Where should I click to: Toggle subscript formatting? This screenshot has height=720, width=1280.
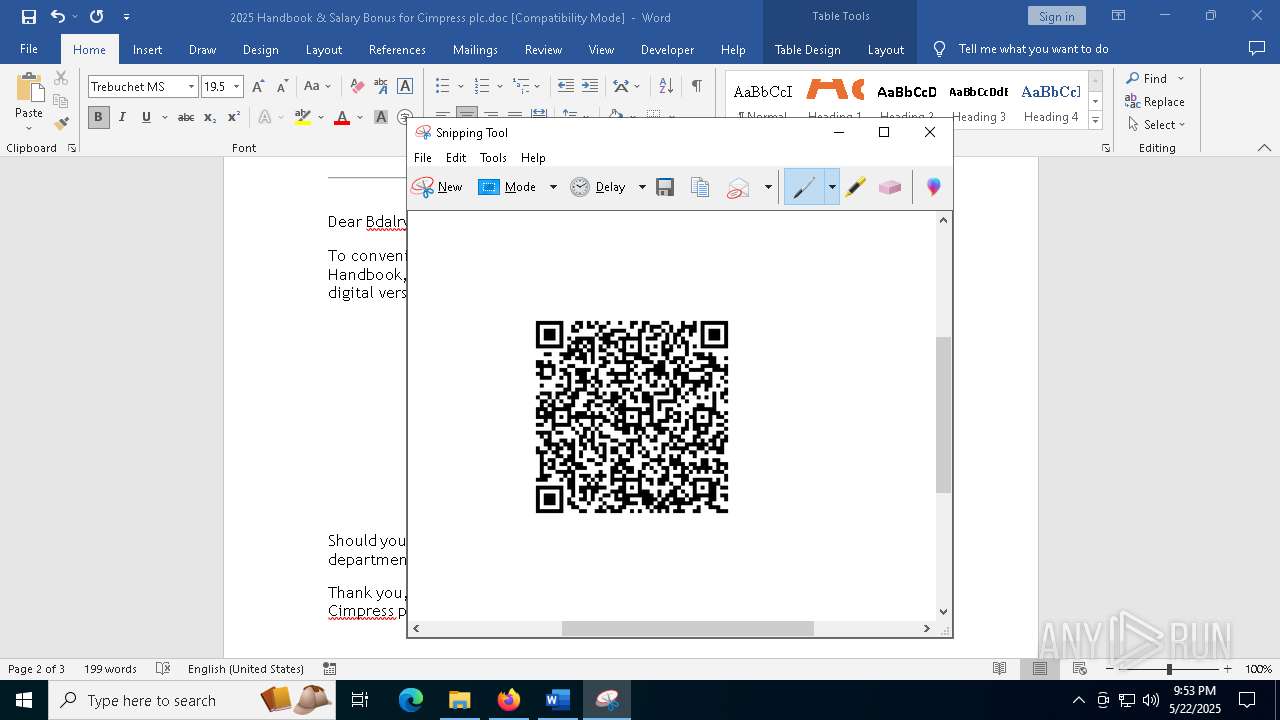click(210, 117)
